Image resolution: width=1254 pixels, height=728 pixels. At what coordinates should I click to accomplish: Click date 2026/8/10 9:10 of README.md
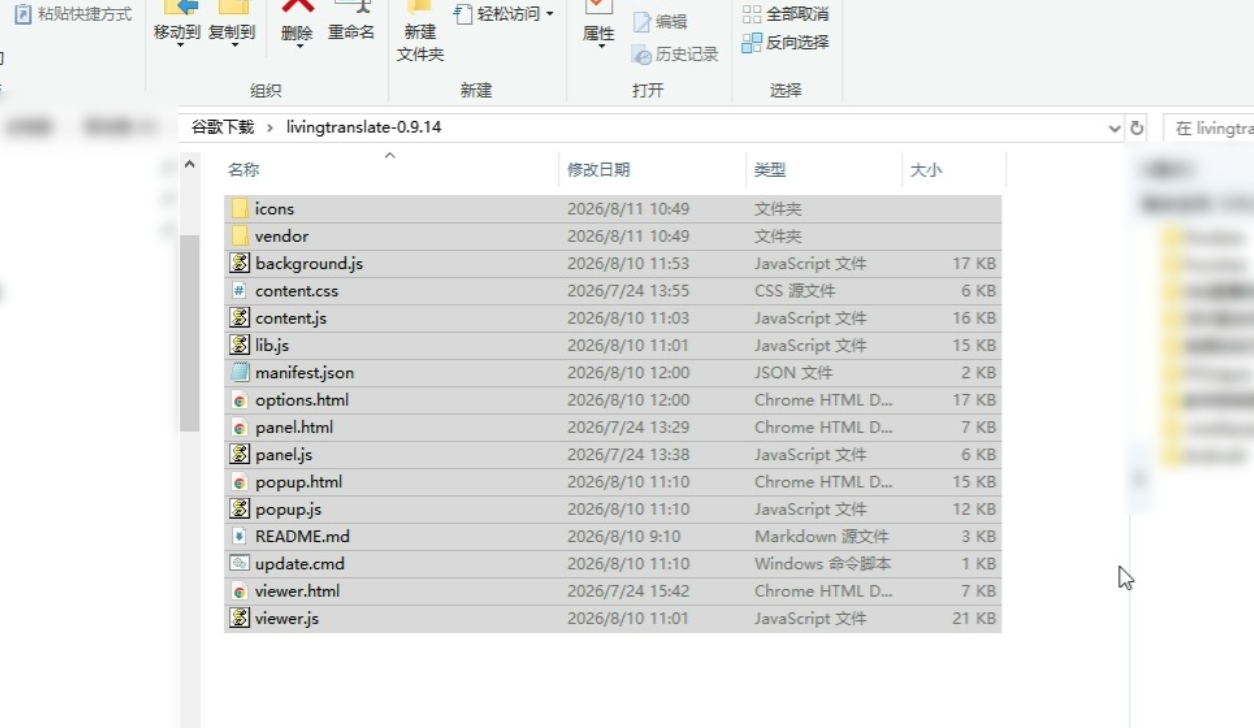[x=624, y=536]
